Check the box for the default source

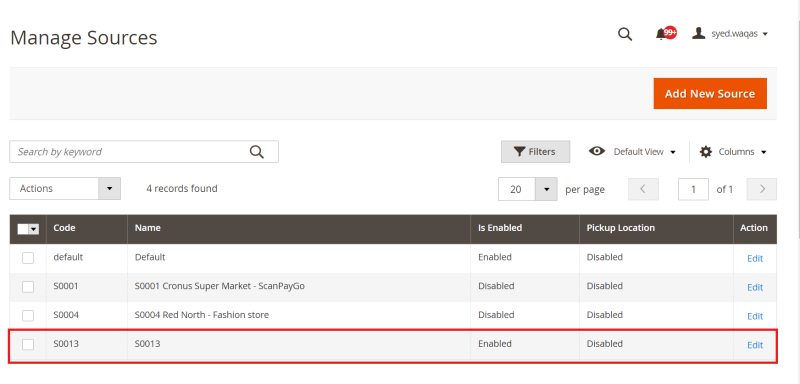coord(28,258)
